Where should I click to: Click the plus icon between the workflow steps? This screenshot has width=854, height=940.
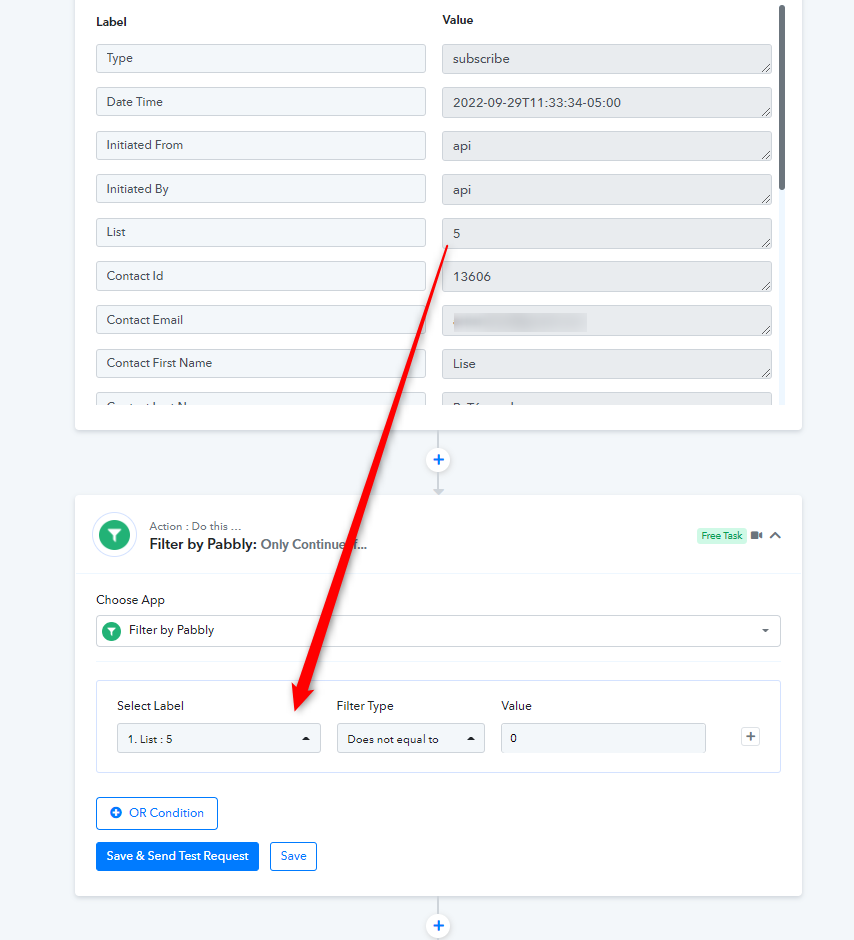(x=438, y=460)
